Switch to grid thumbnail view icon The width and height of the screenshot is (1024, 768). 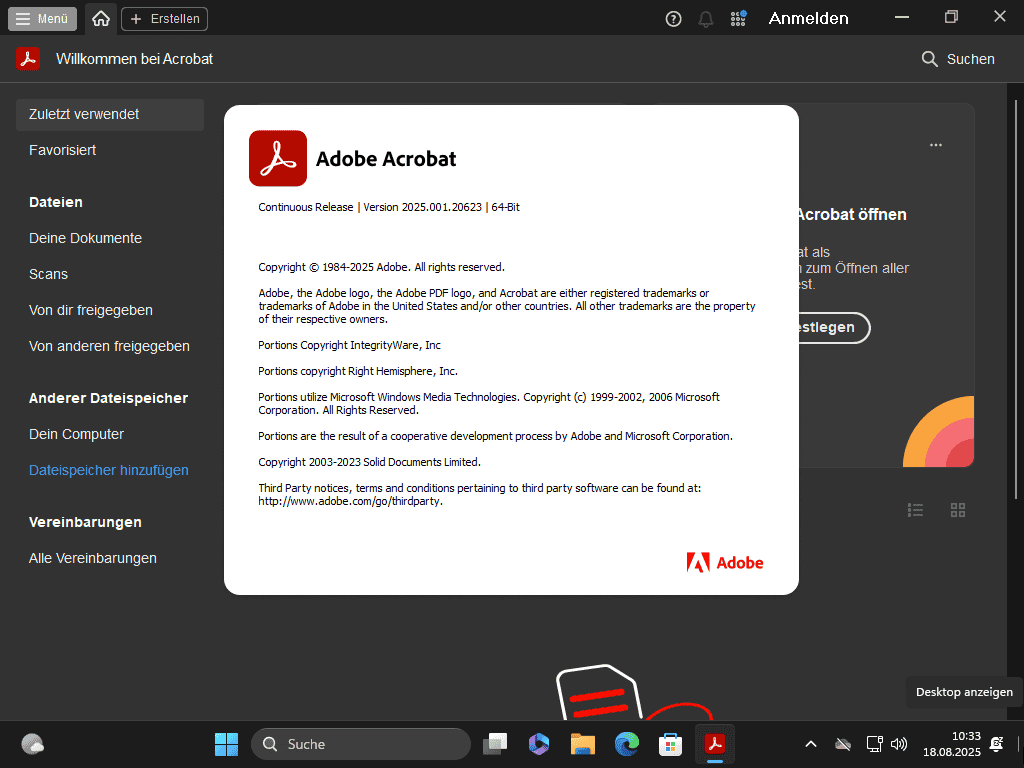(x=958, y=510)
